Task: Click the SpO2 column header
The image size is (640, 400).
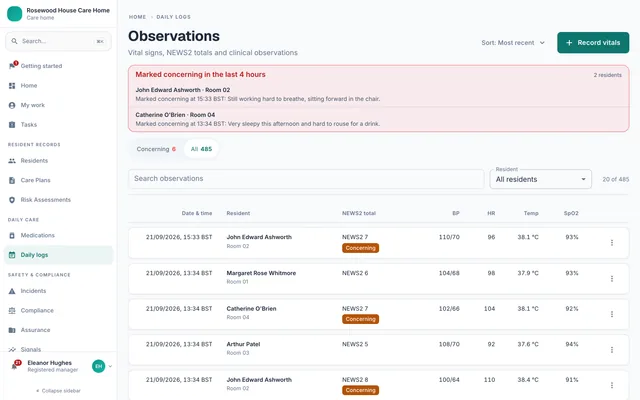Action: pyautogui.click(x=571, y=213)
